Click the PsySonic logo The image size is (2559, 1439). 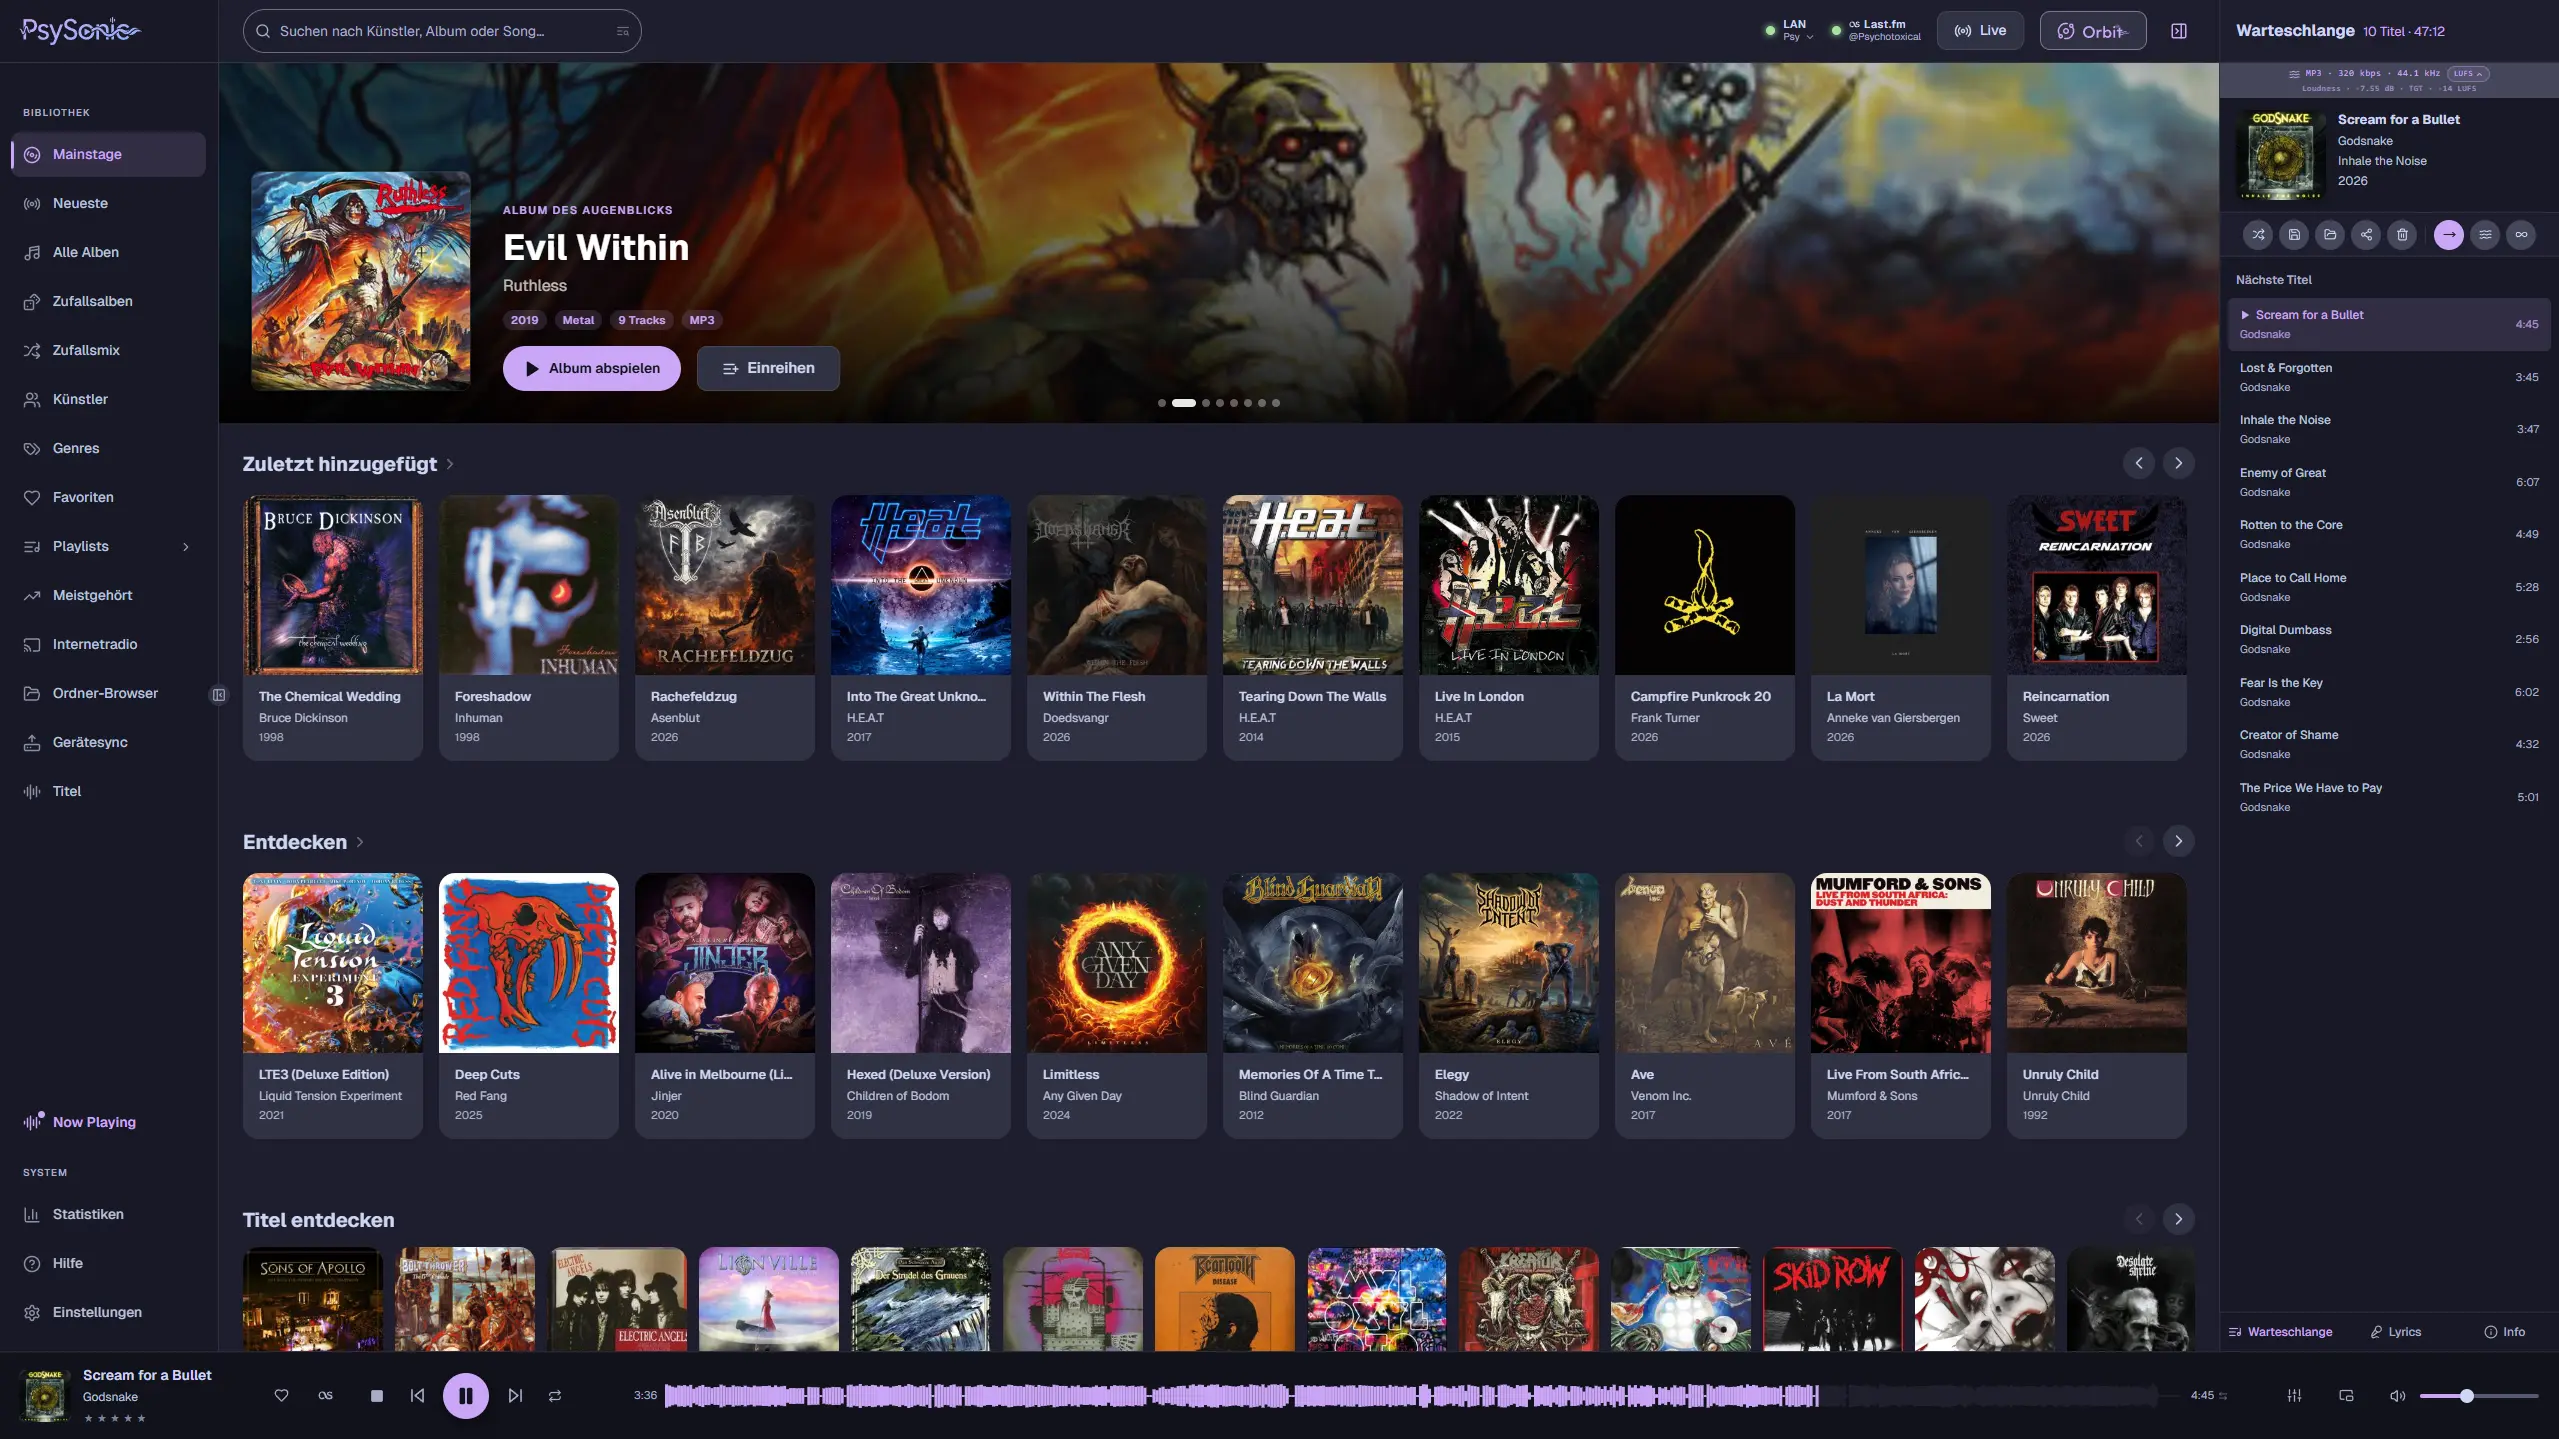pos(80,31)
